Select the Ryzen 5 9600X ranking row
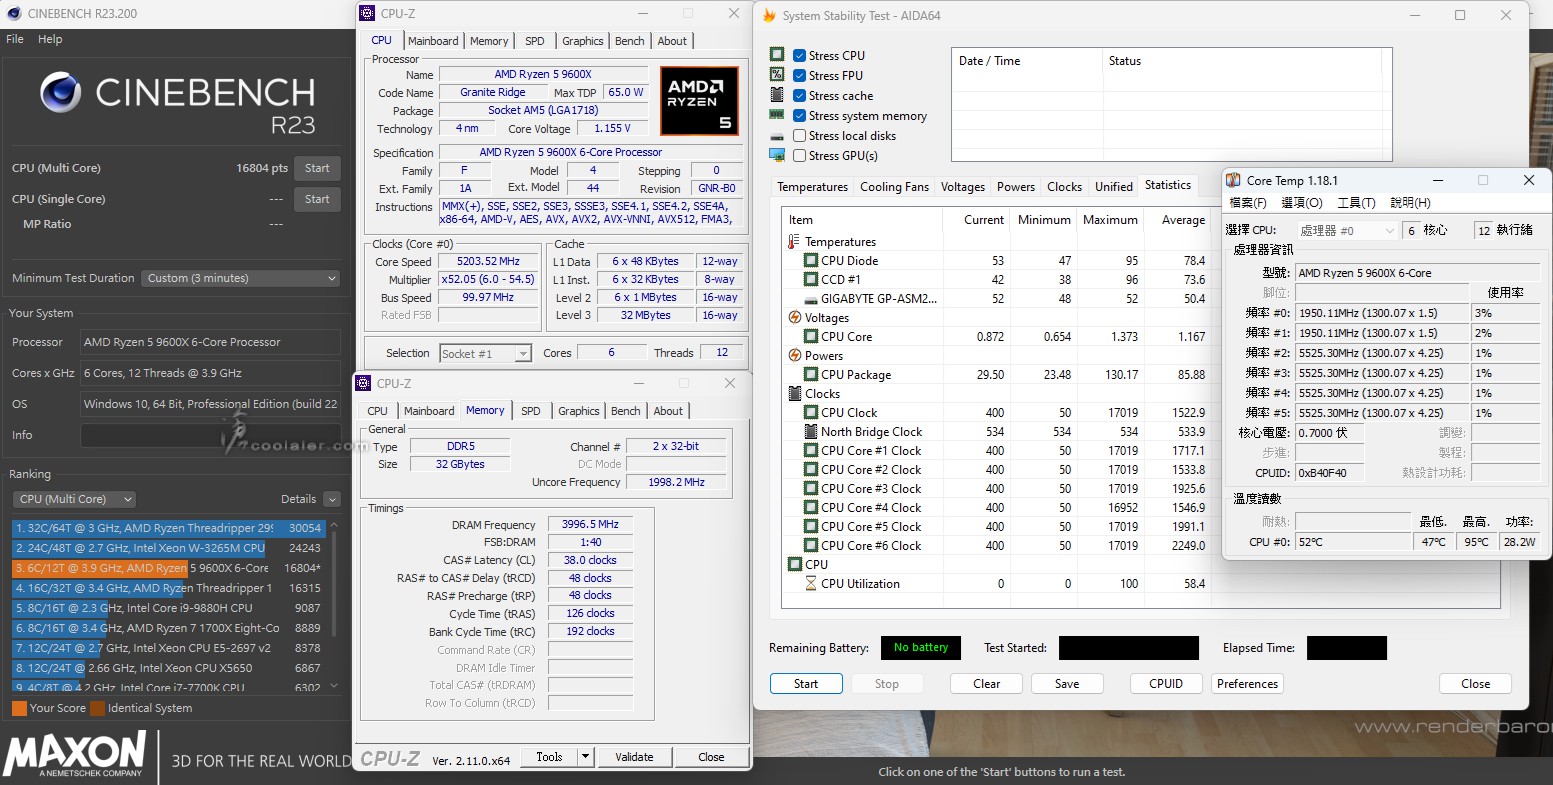The width and height of the screenshot is (1553, 785). tap(168, 568)
